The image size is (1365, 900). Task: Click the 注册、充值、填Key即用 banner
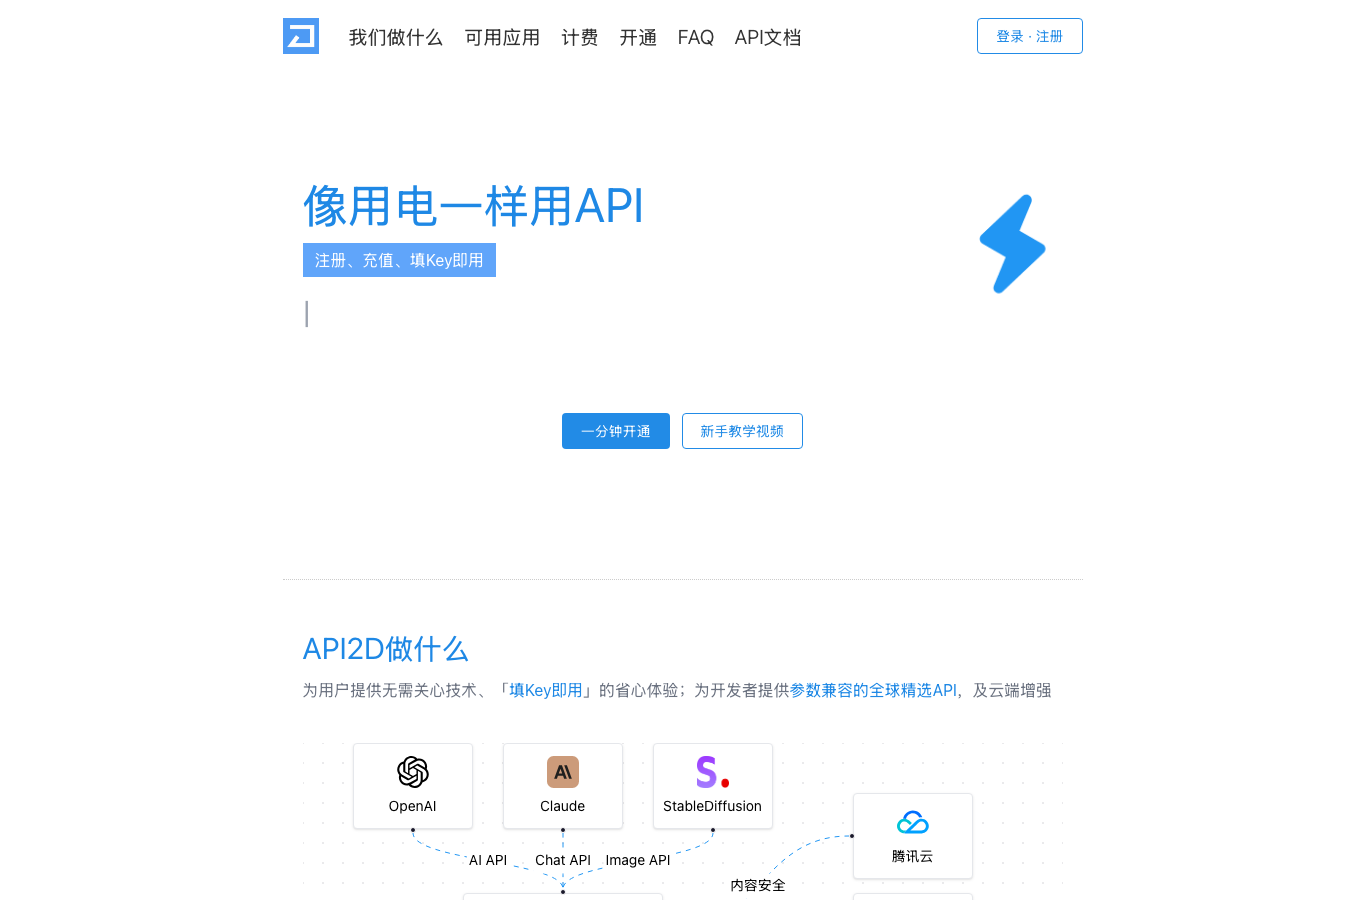tap(399, 260)
